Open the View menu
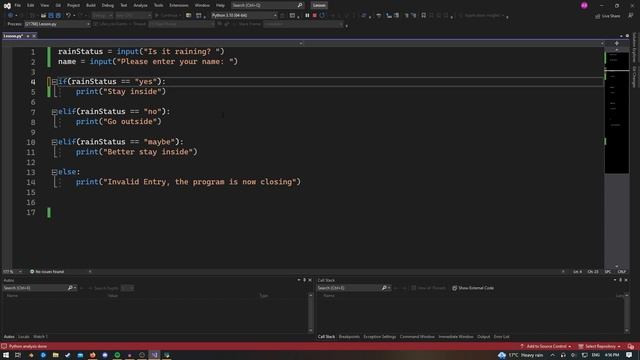Viewport: 640px width, 360px height. click(44, 5)
